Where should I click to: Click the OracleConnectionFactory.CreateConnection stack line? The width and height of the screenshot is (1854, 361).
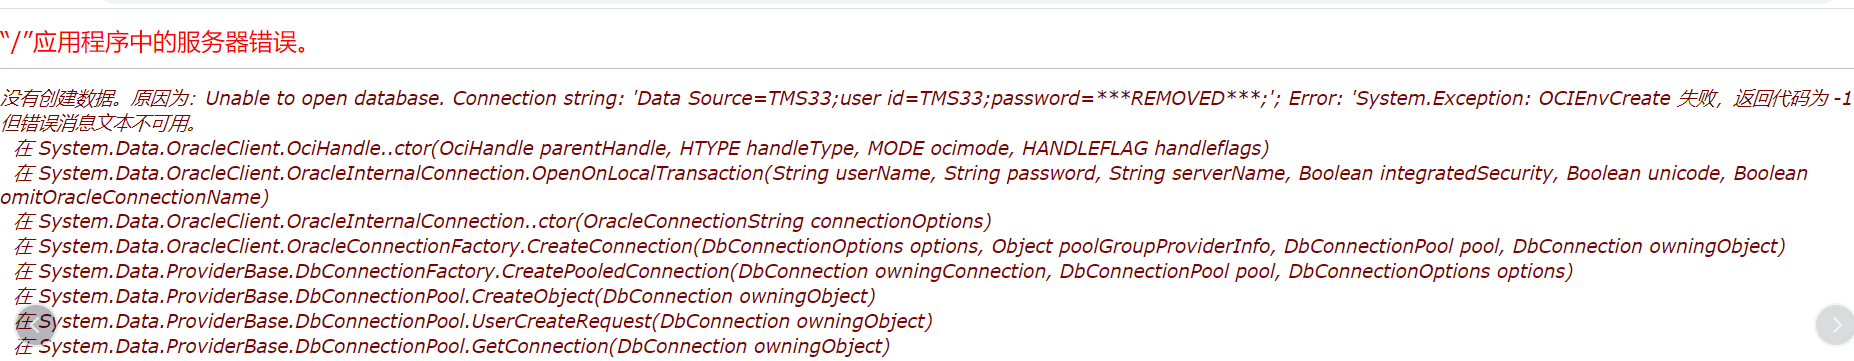pos(900,246)
